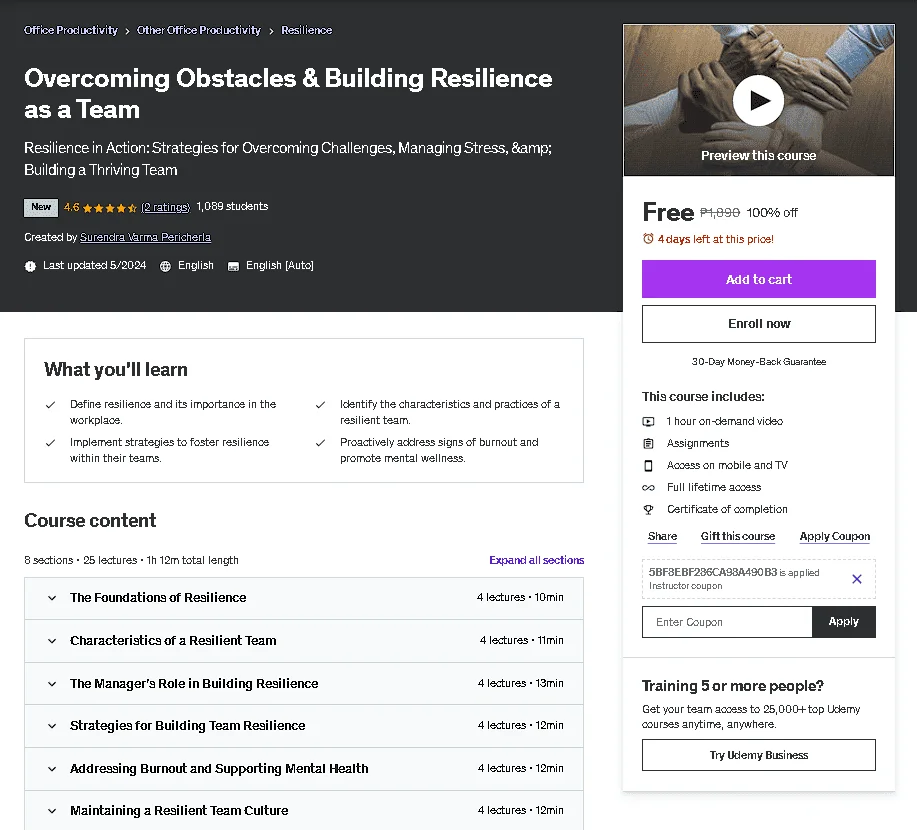Click the breadcrumb arrow after Office Productivity
Viewport: 917px width, 830px height.
click(x=127, y=31)
